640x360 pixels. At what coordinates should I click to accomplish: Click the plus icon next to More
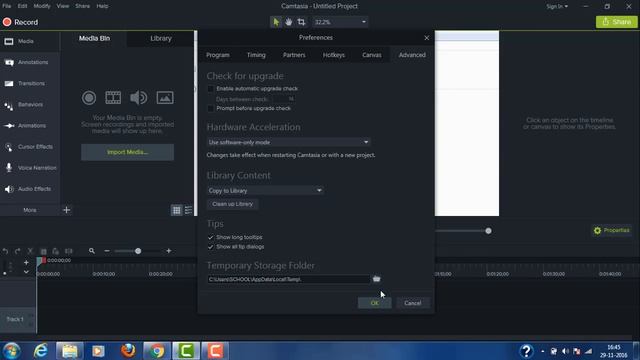(67, 210)
